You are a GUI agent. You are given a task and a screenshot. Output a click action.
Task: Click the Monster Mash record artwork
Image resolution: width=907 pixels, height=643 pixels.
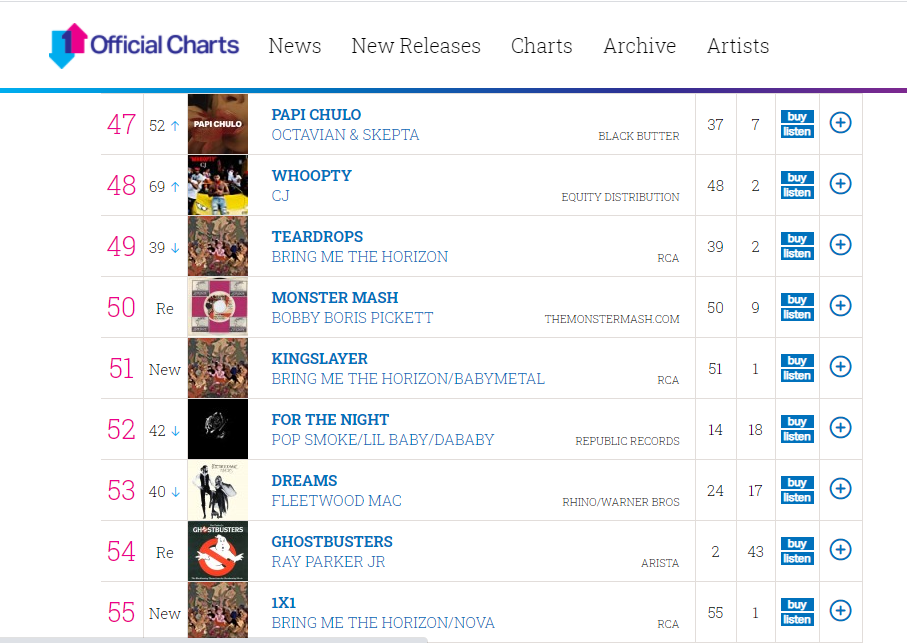(218, 307)
